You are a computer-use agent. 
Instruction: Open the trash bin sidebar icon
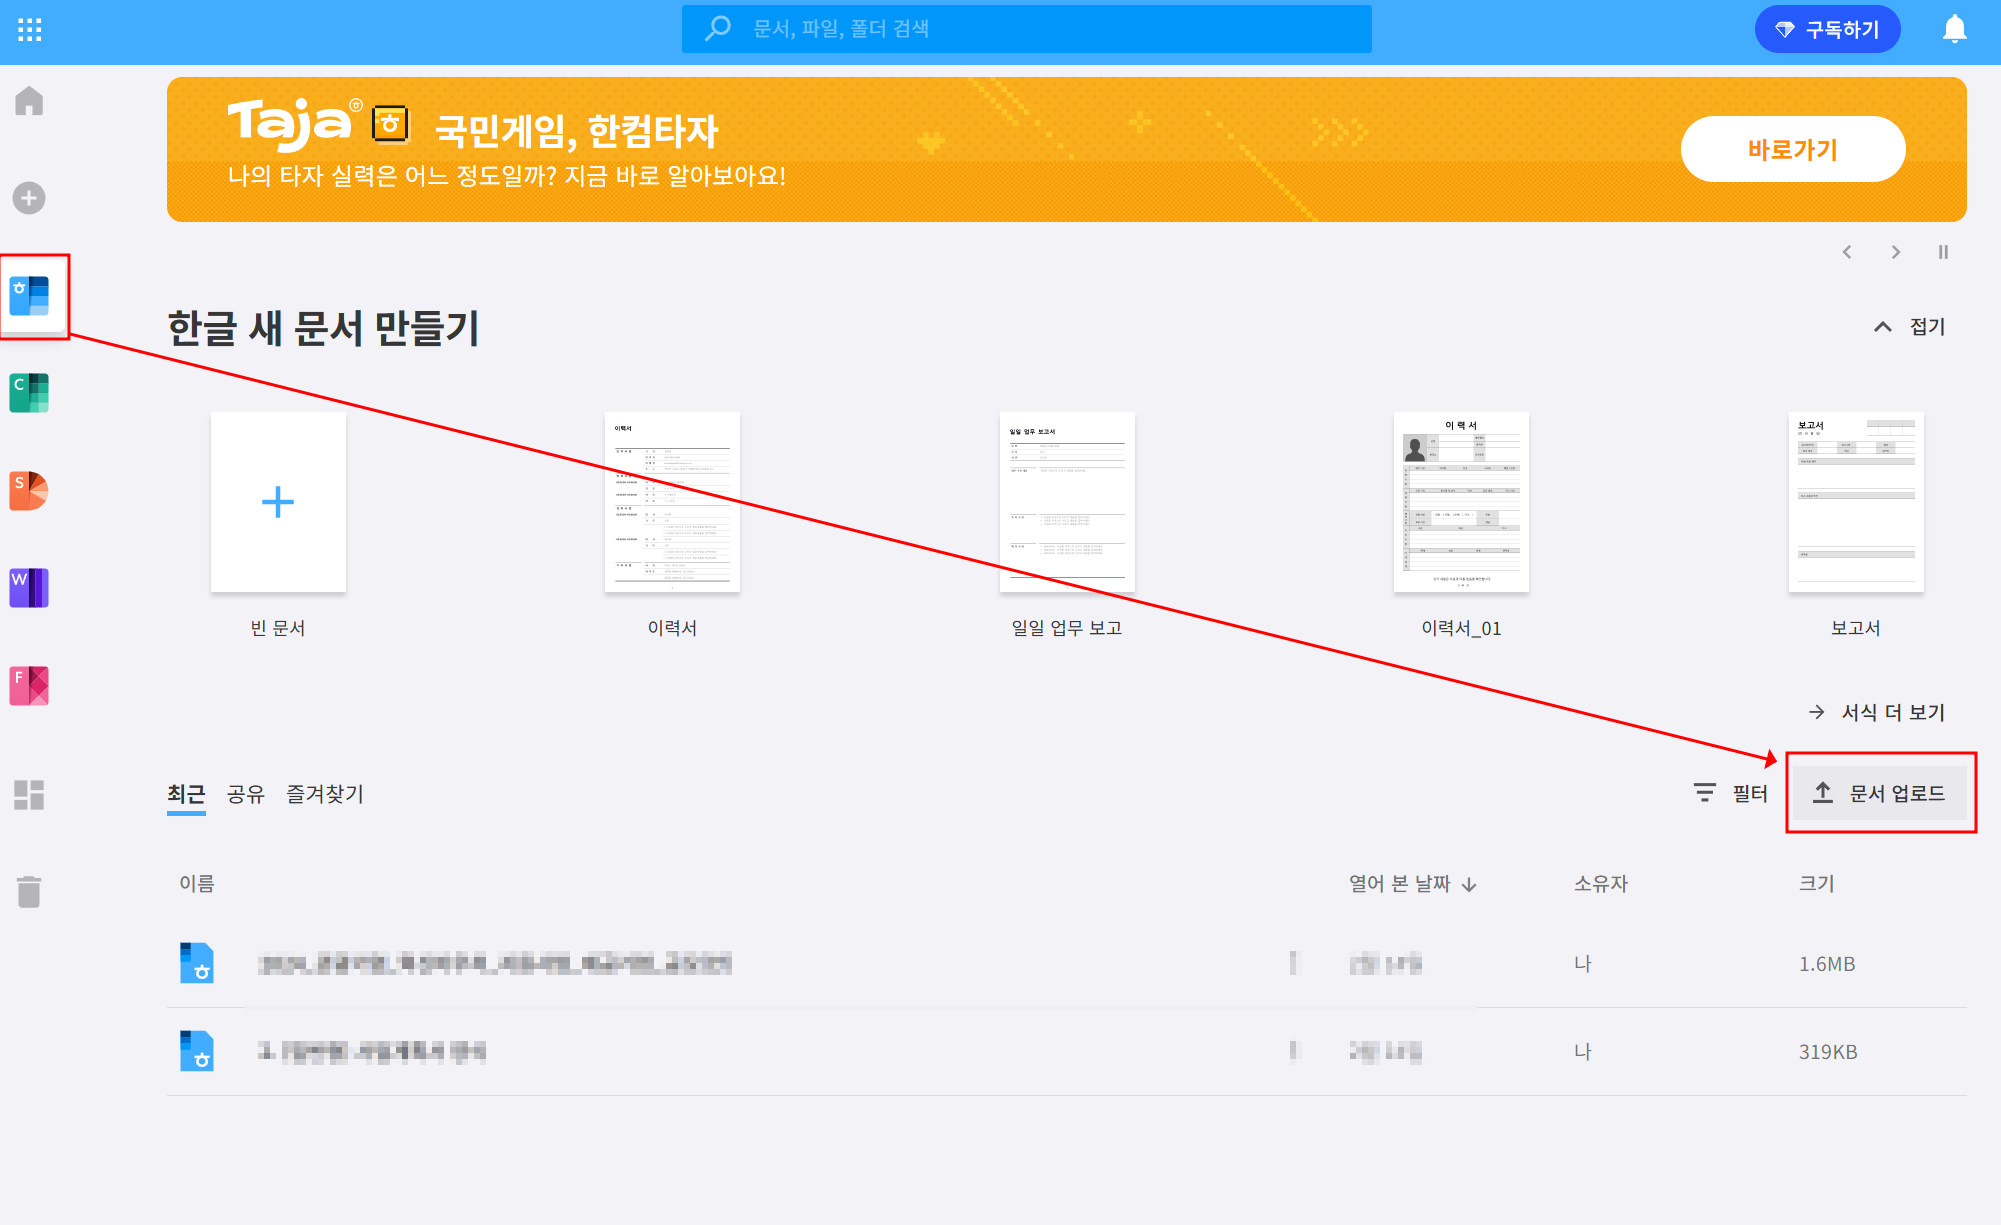[29, 891]
